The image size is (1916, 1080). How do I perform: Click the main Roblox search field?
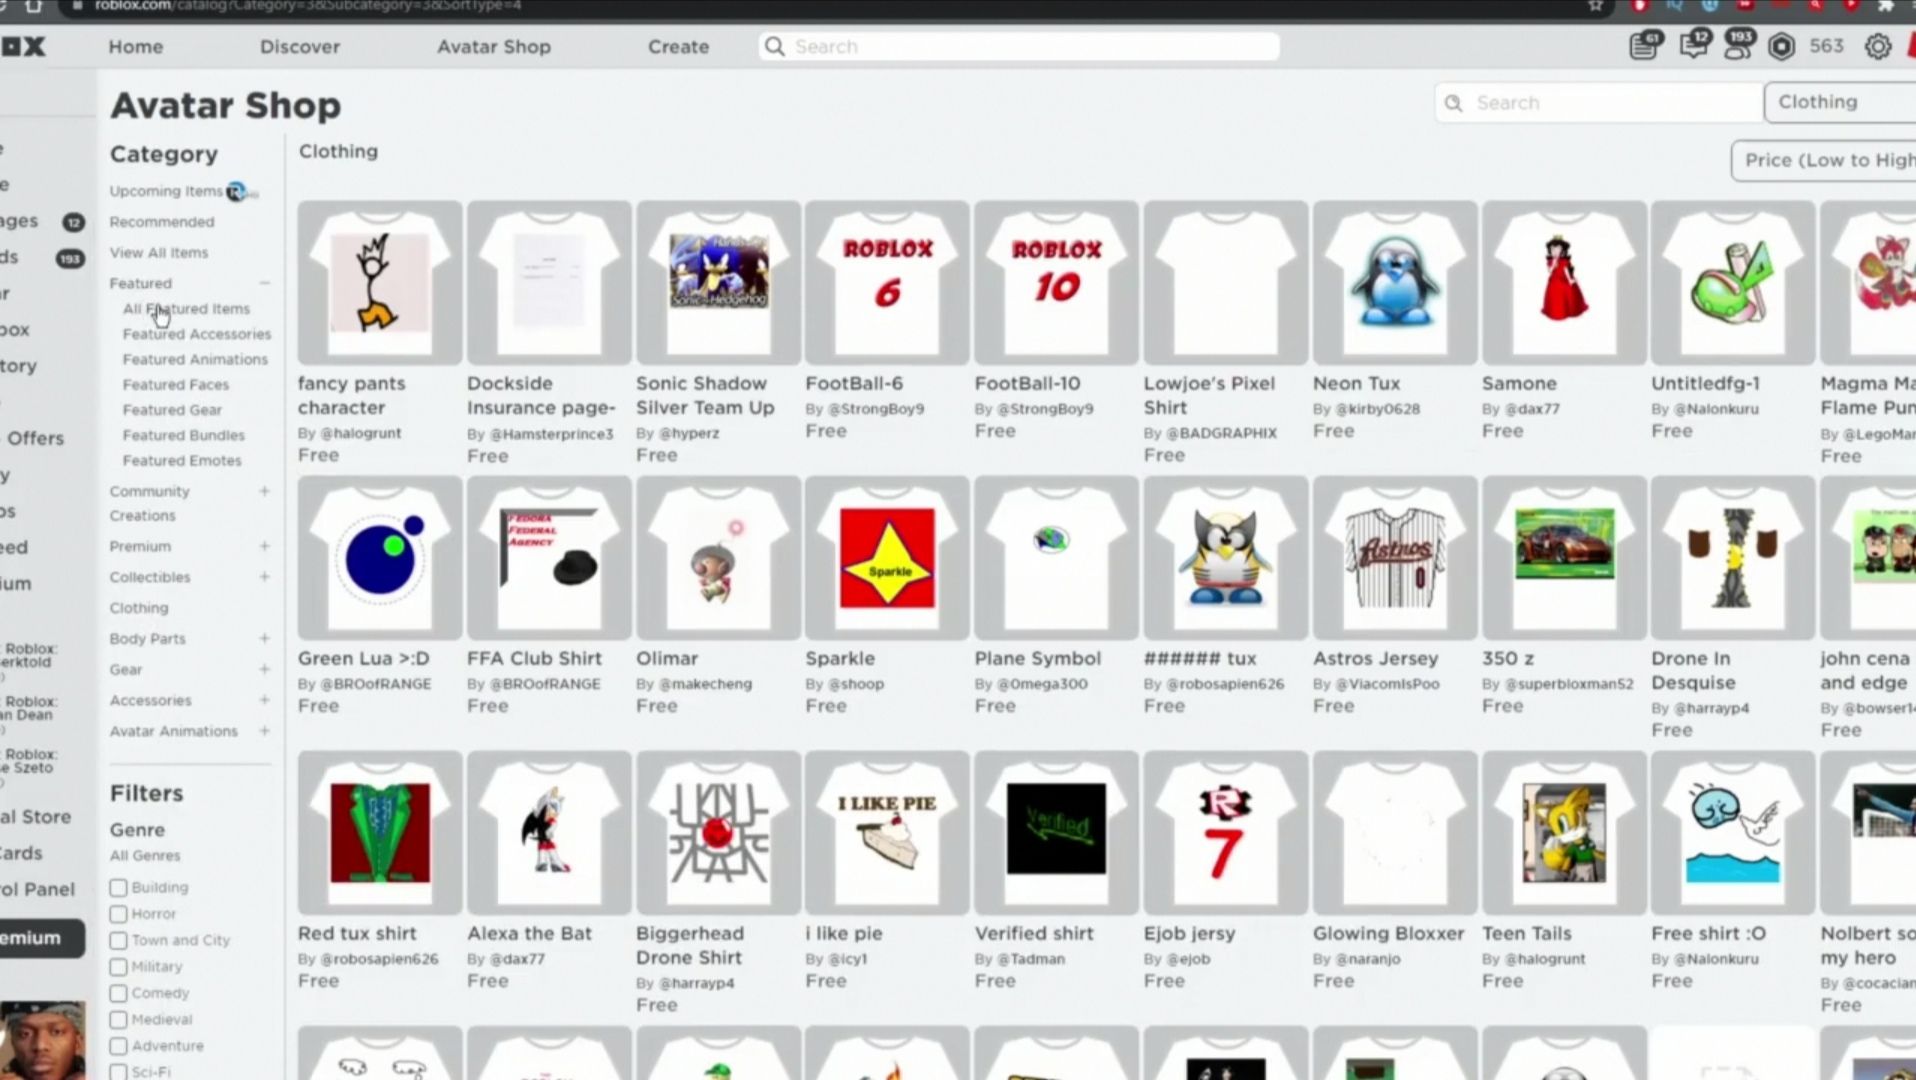1019,46
